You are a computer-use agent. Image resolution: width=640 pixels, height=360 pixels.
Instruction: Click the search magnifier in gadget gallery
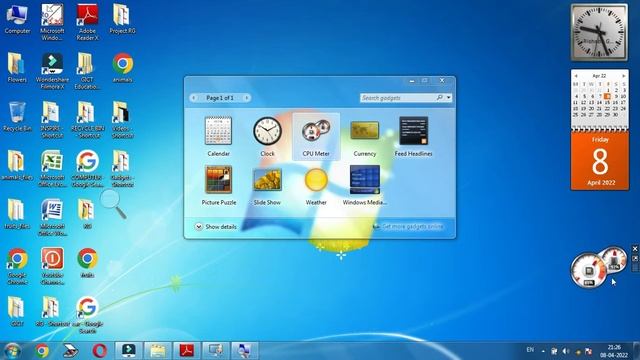pos(440,98)
